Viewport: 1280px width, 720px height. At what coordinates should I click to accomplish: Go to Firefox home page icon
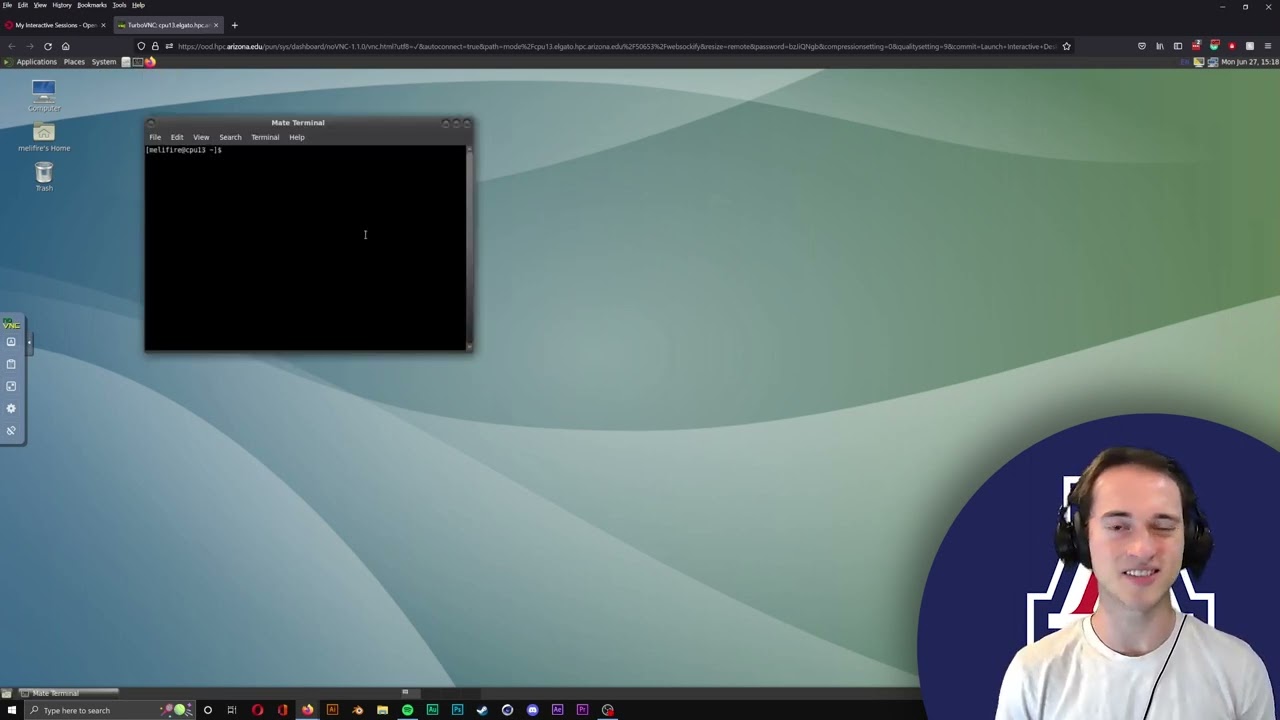65,46
